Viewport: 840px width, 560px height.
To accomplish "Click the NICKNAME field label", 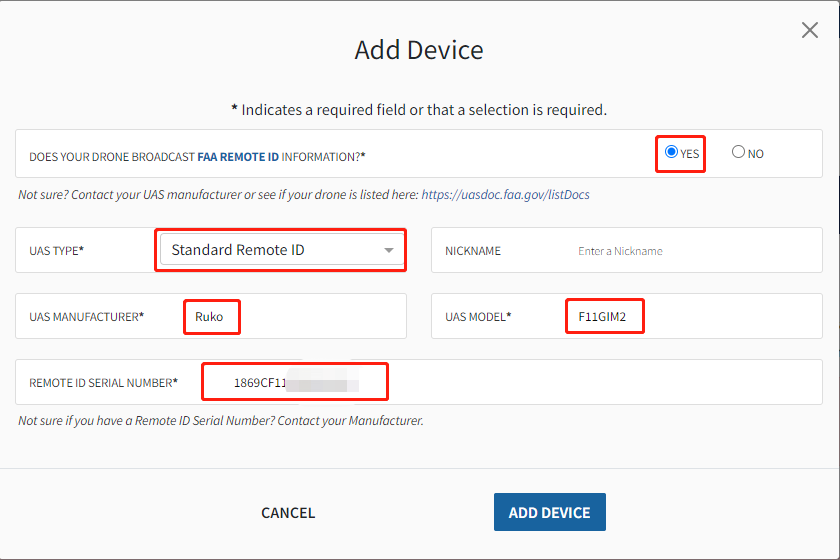I will click(473, 251).
